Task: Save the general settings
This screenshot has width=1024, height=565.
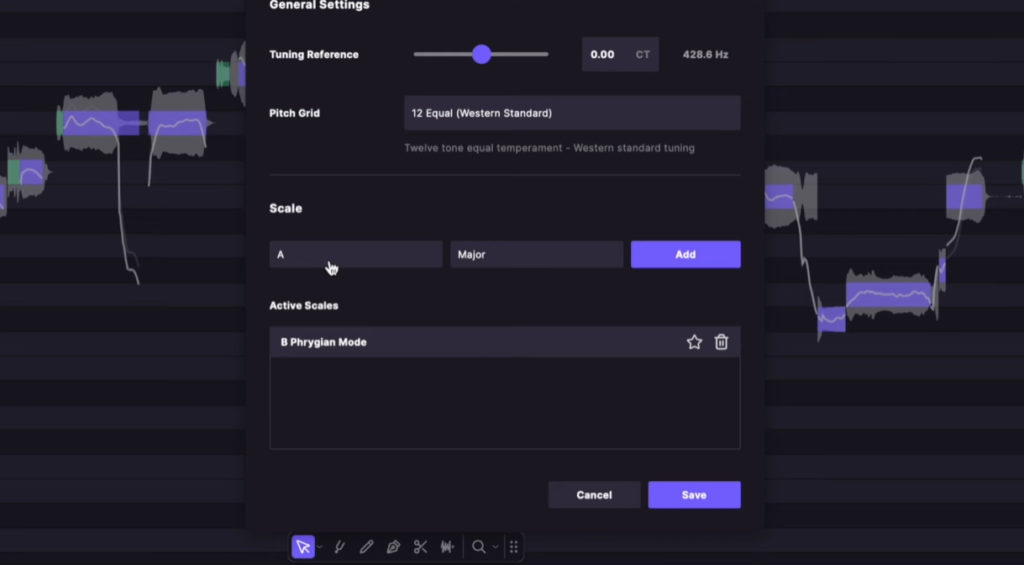Action: click(694, 495)
